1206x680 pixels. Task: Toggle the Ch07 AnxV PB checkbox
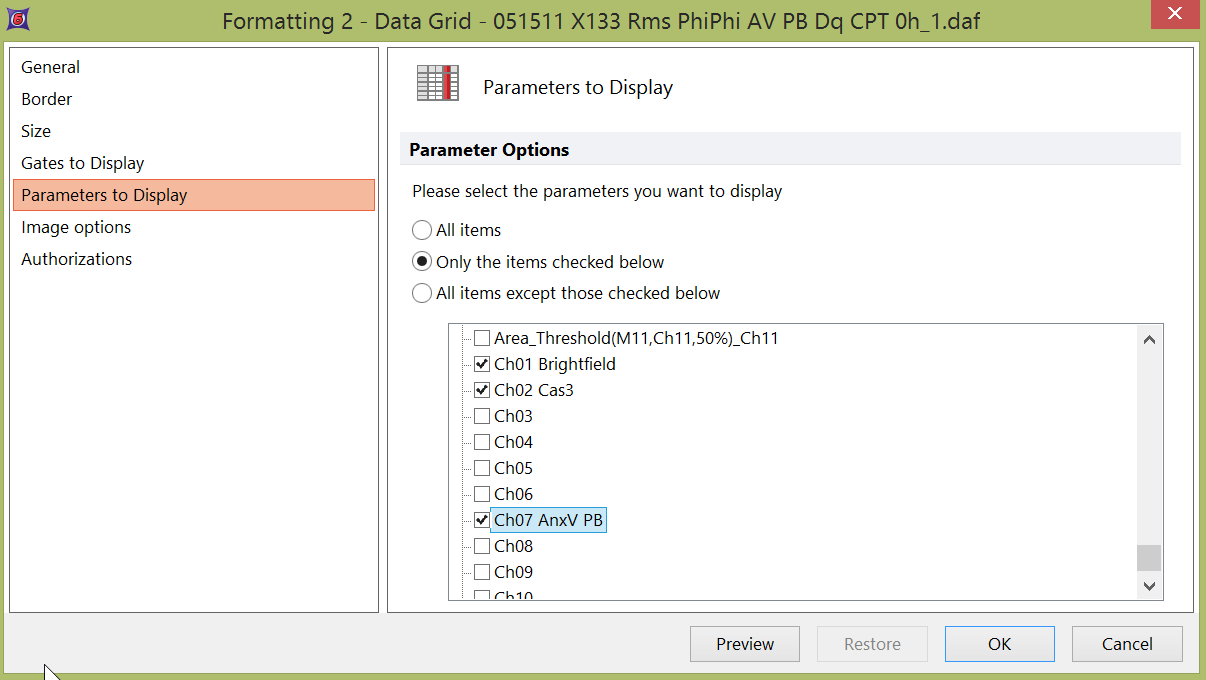coord(482,520)
